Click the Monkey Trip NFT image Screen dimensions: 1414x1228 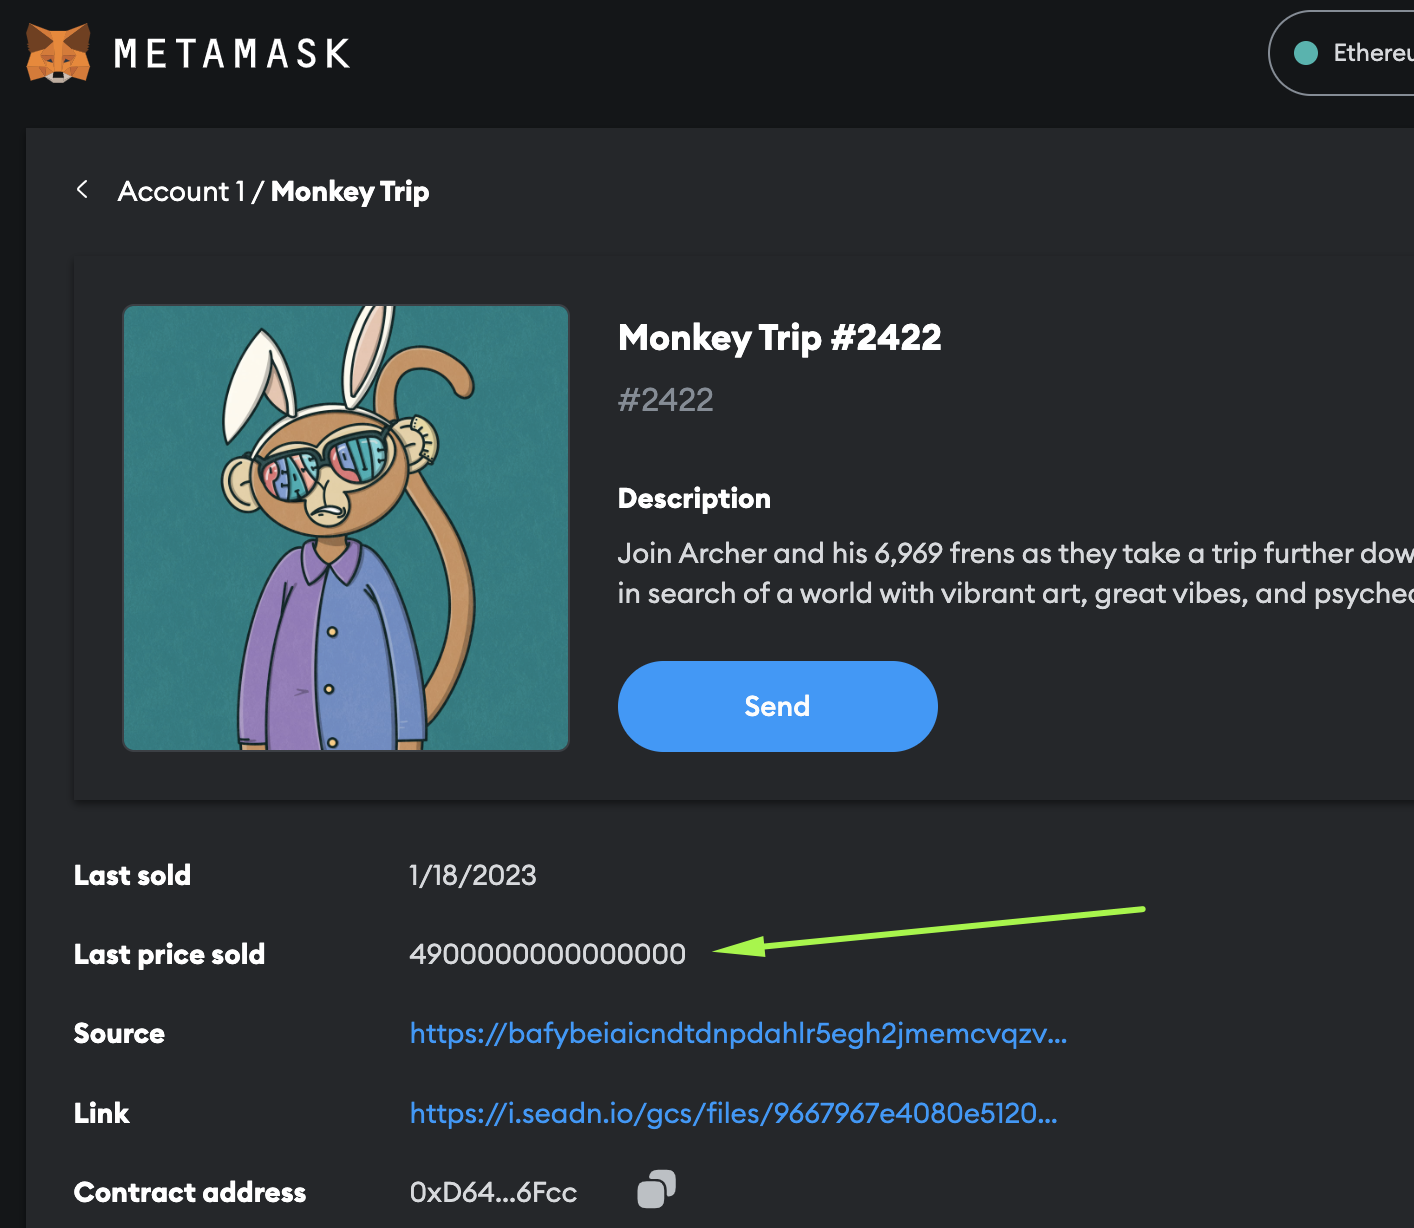(346, 528)
